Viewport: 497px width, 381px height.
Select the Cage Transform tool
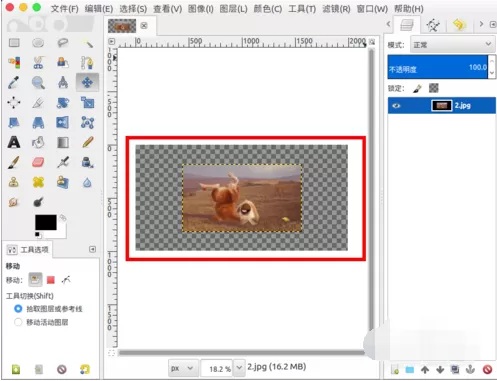click(87, 122)
